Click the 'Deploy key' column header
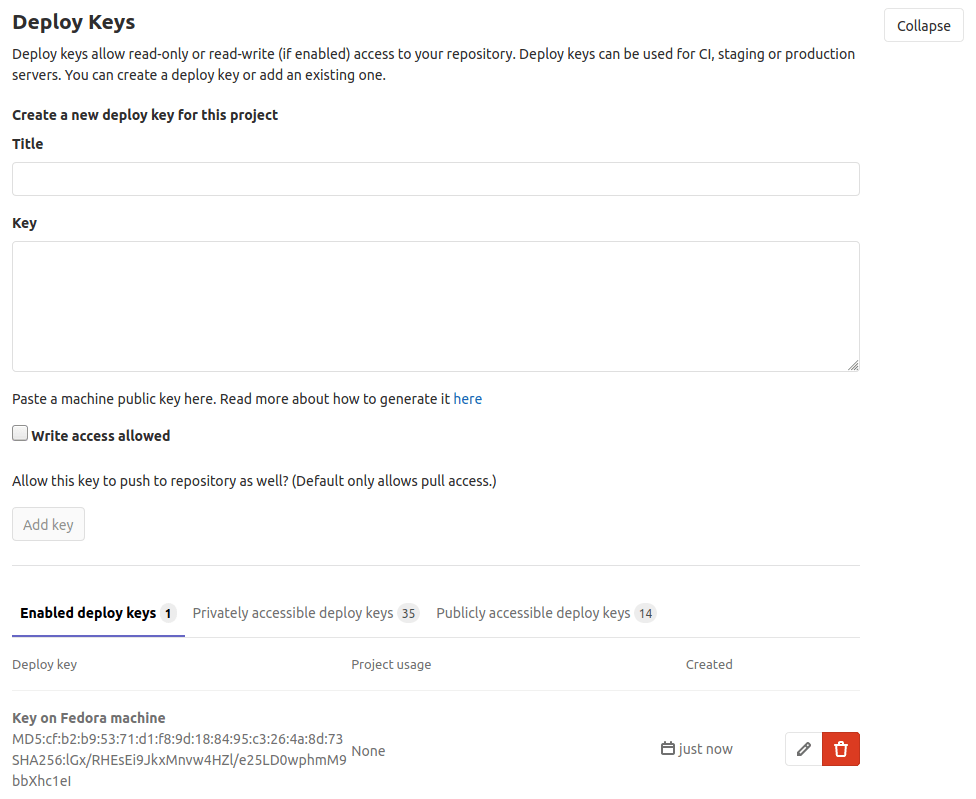The height and width of the screenshot is (799, 976). tap(44, 664)
